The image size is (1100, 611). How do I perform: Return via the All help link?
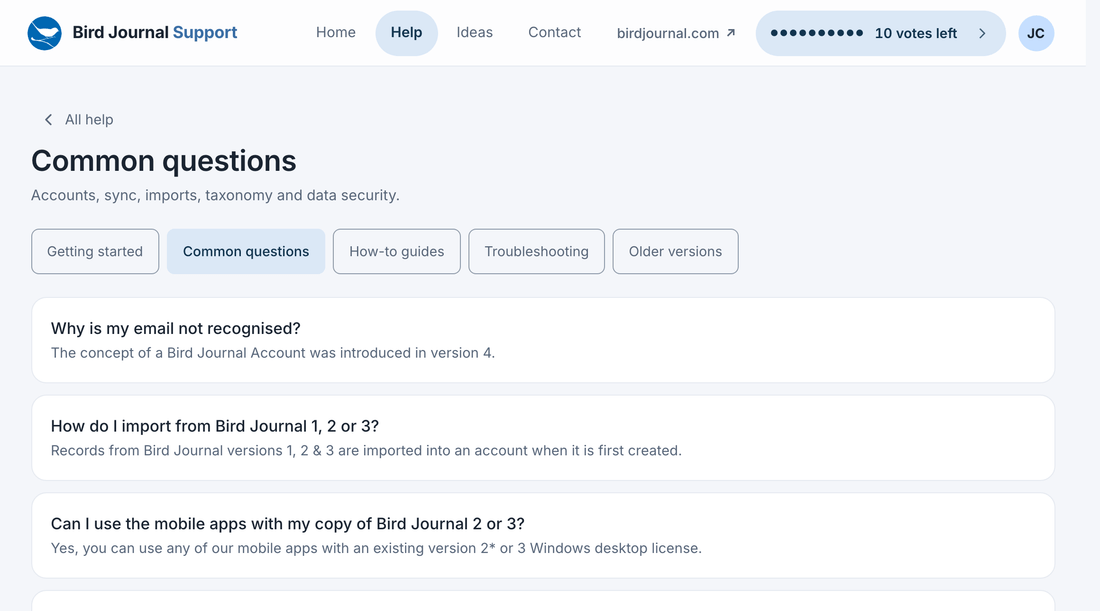point(79,120)
